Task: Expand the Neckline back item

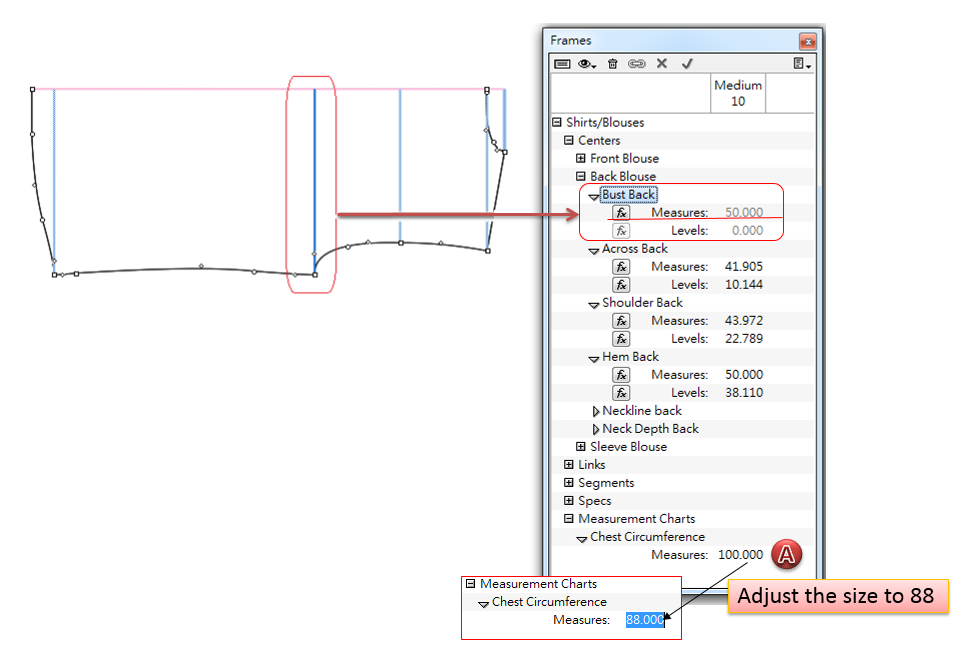Action: click(x=596, y=411)
